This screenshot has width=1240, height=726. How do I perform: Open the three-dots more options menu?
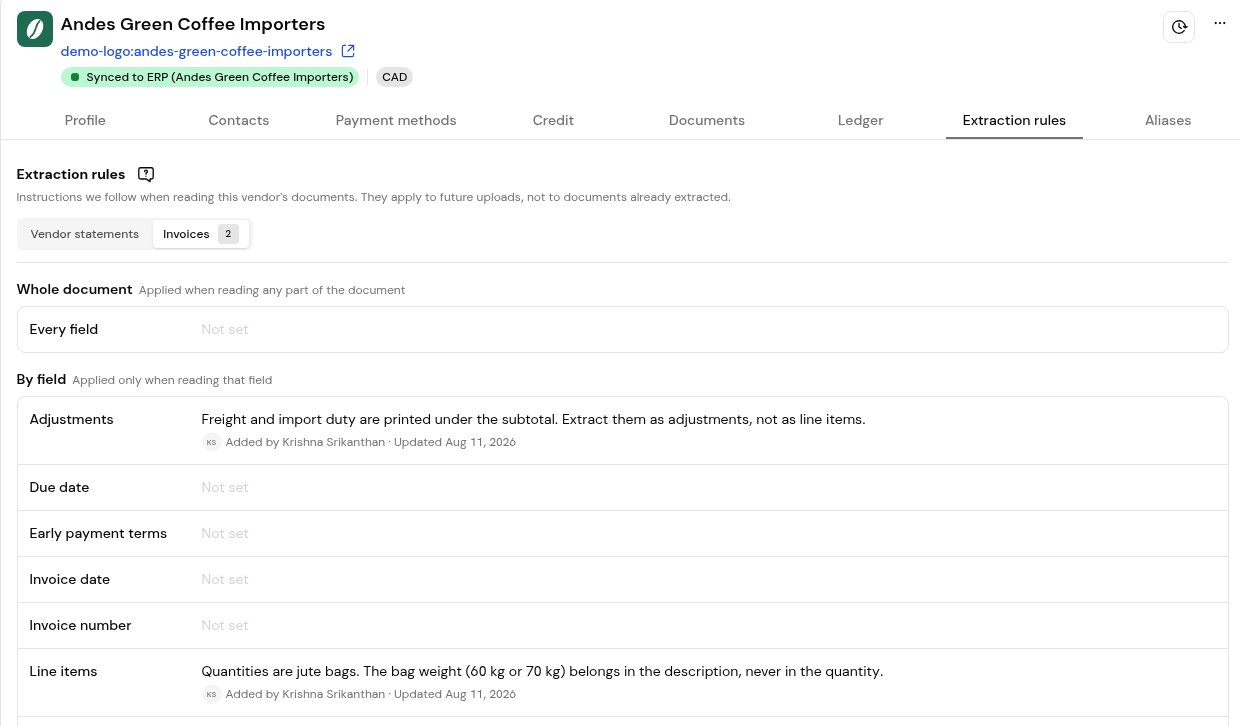tap(1220, 23)
